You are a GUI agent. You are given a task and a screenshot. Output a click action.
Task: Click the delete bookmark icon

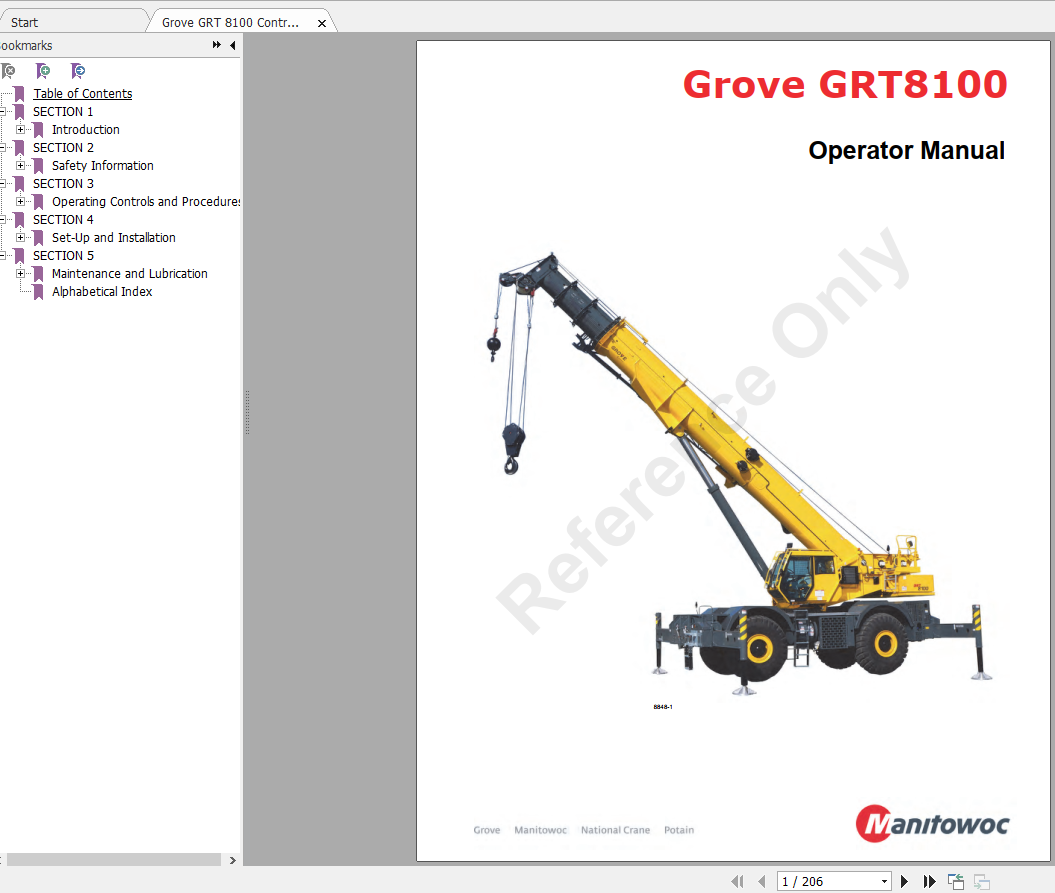point(8,71)
